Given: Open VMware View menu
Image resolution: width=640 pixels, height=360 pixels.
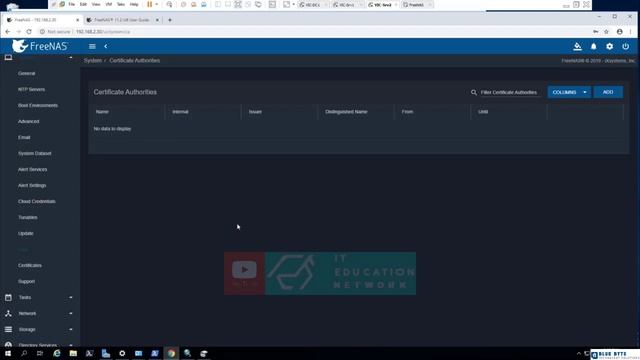Looking at the screenshot, I should tap(96, 4).
